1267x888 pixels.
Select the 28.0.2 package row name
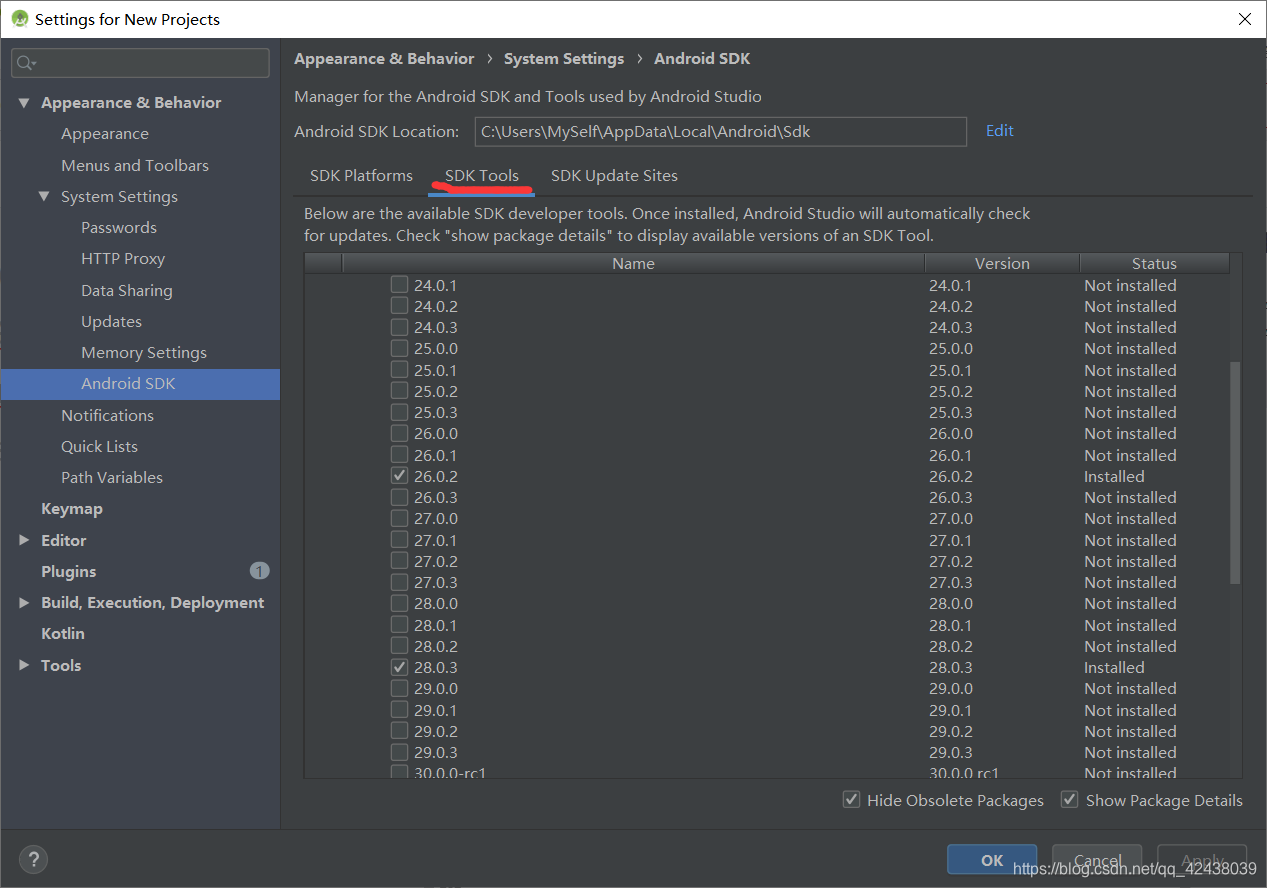click(436, 646)
